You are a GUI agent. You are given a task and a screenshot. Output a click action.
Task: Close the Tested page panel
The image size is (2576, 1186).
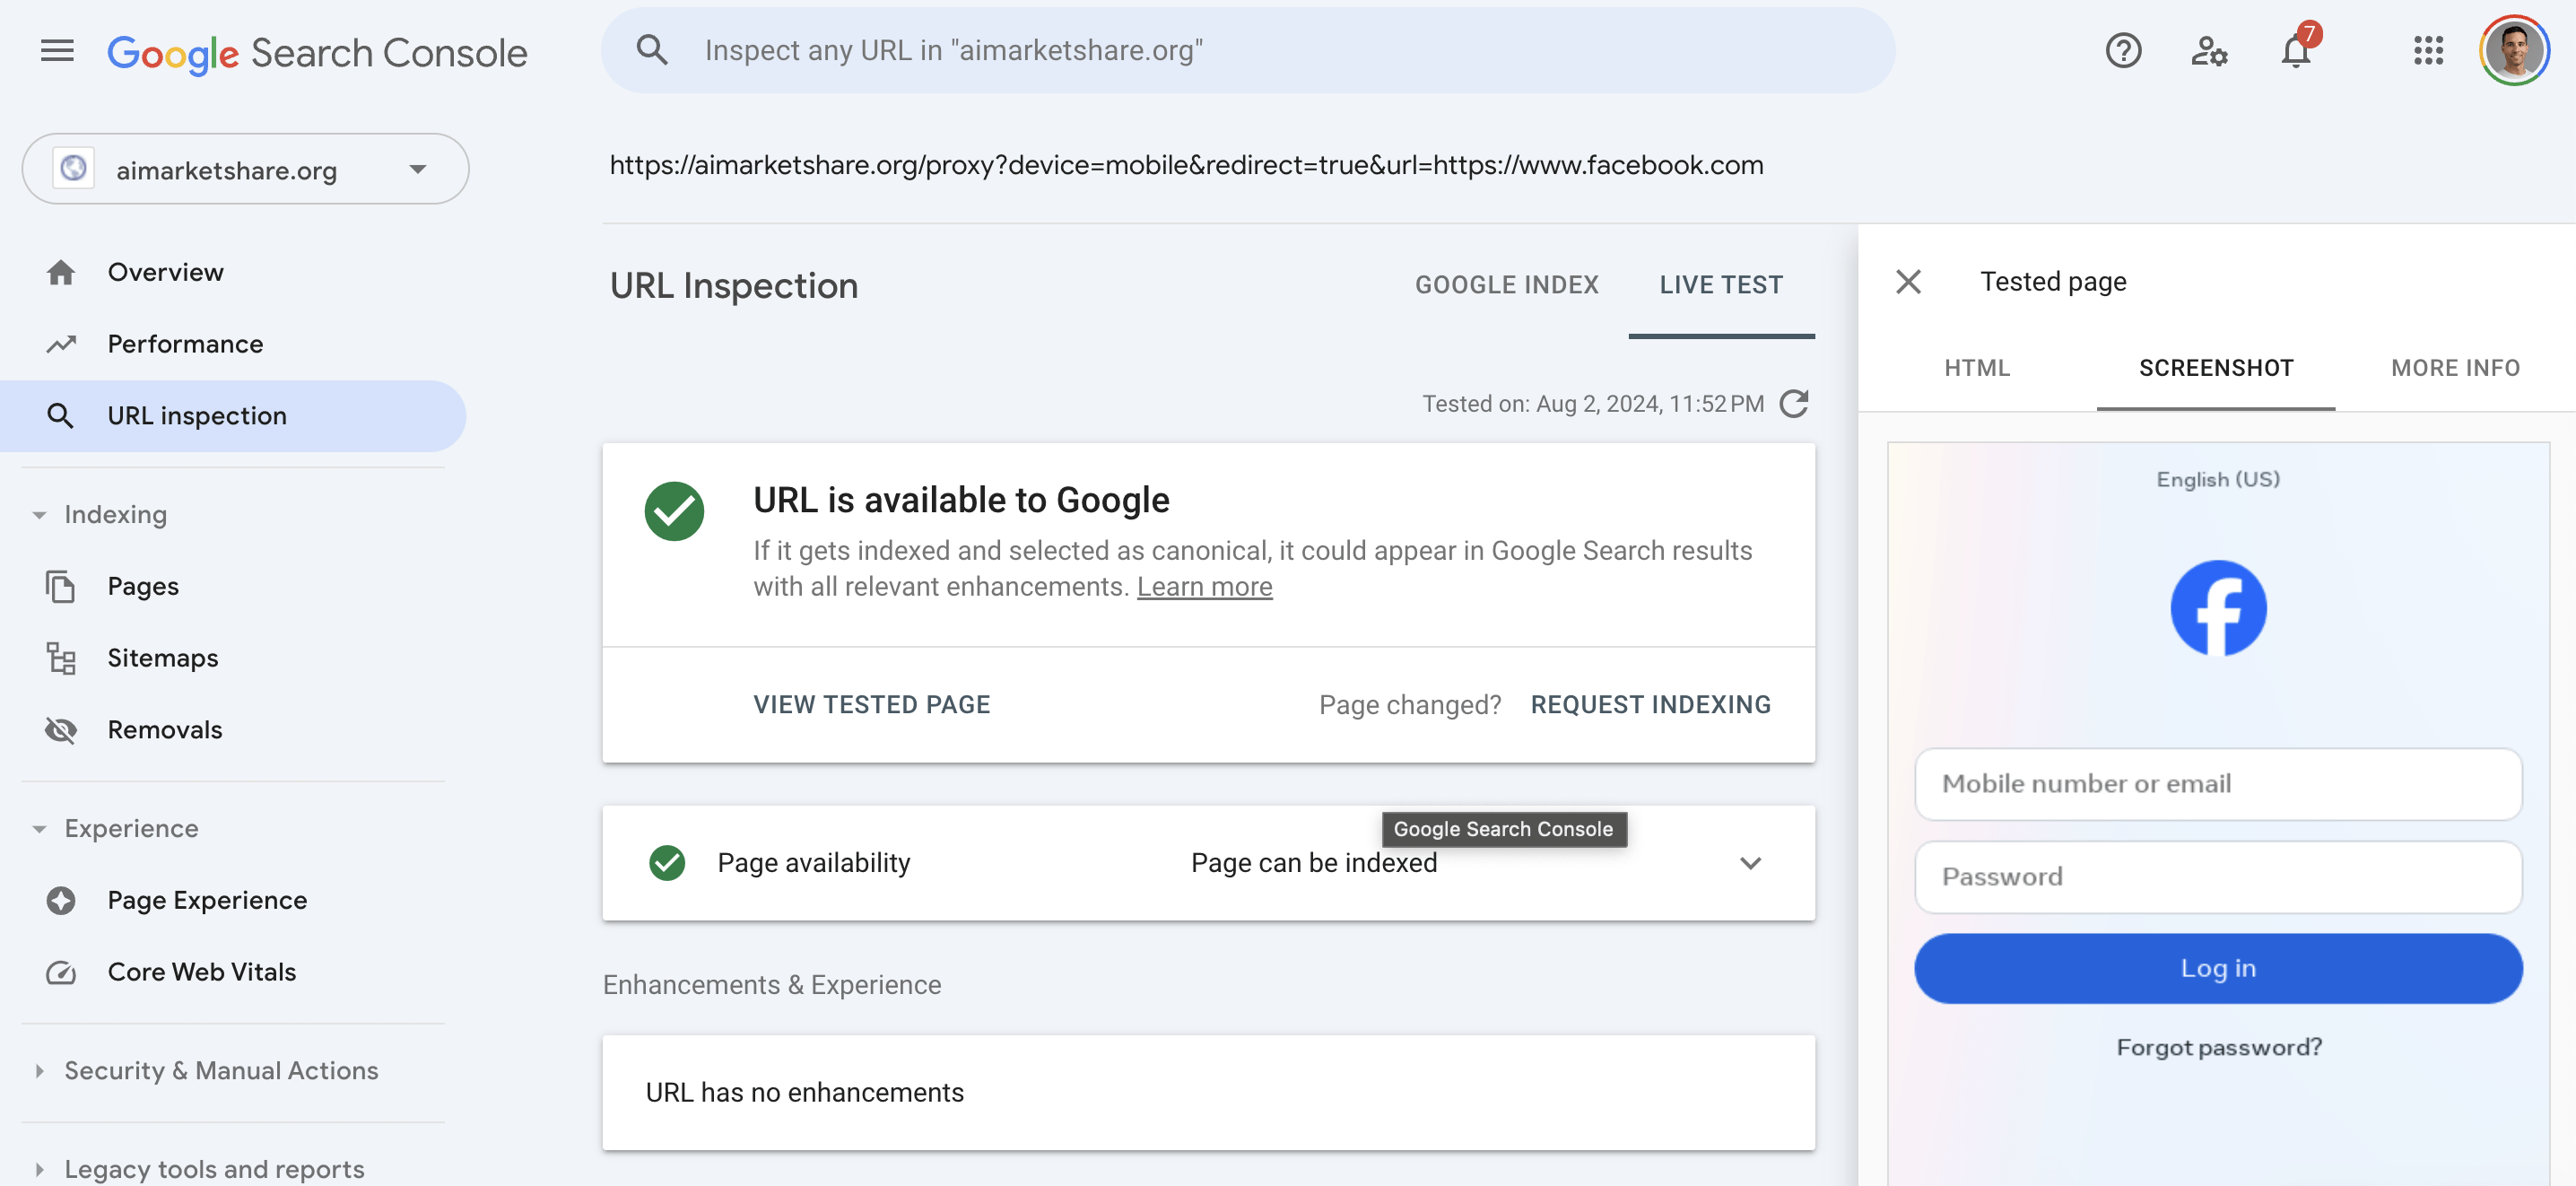tap(1908, 282)
